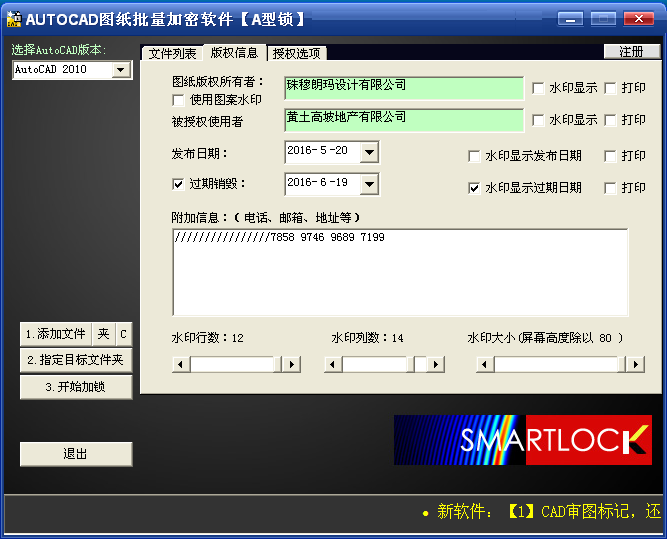Open the 发布日期 date dropdown arrow

point(369,152)
